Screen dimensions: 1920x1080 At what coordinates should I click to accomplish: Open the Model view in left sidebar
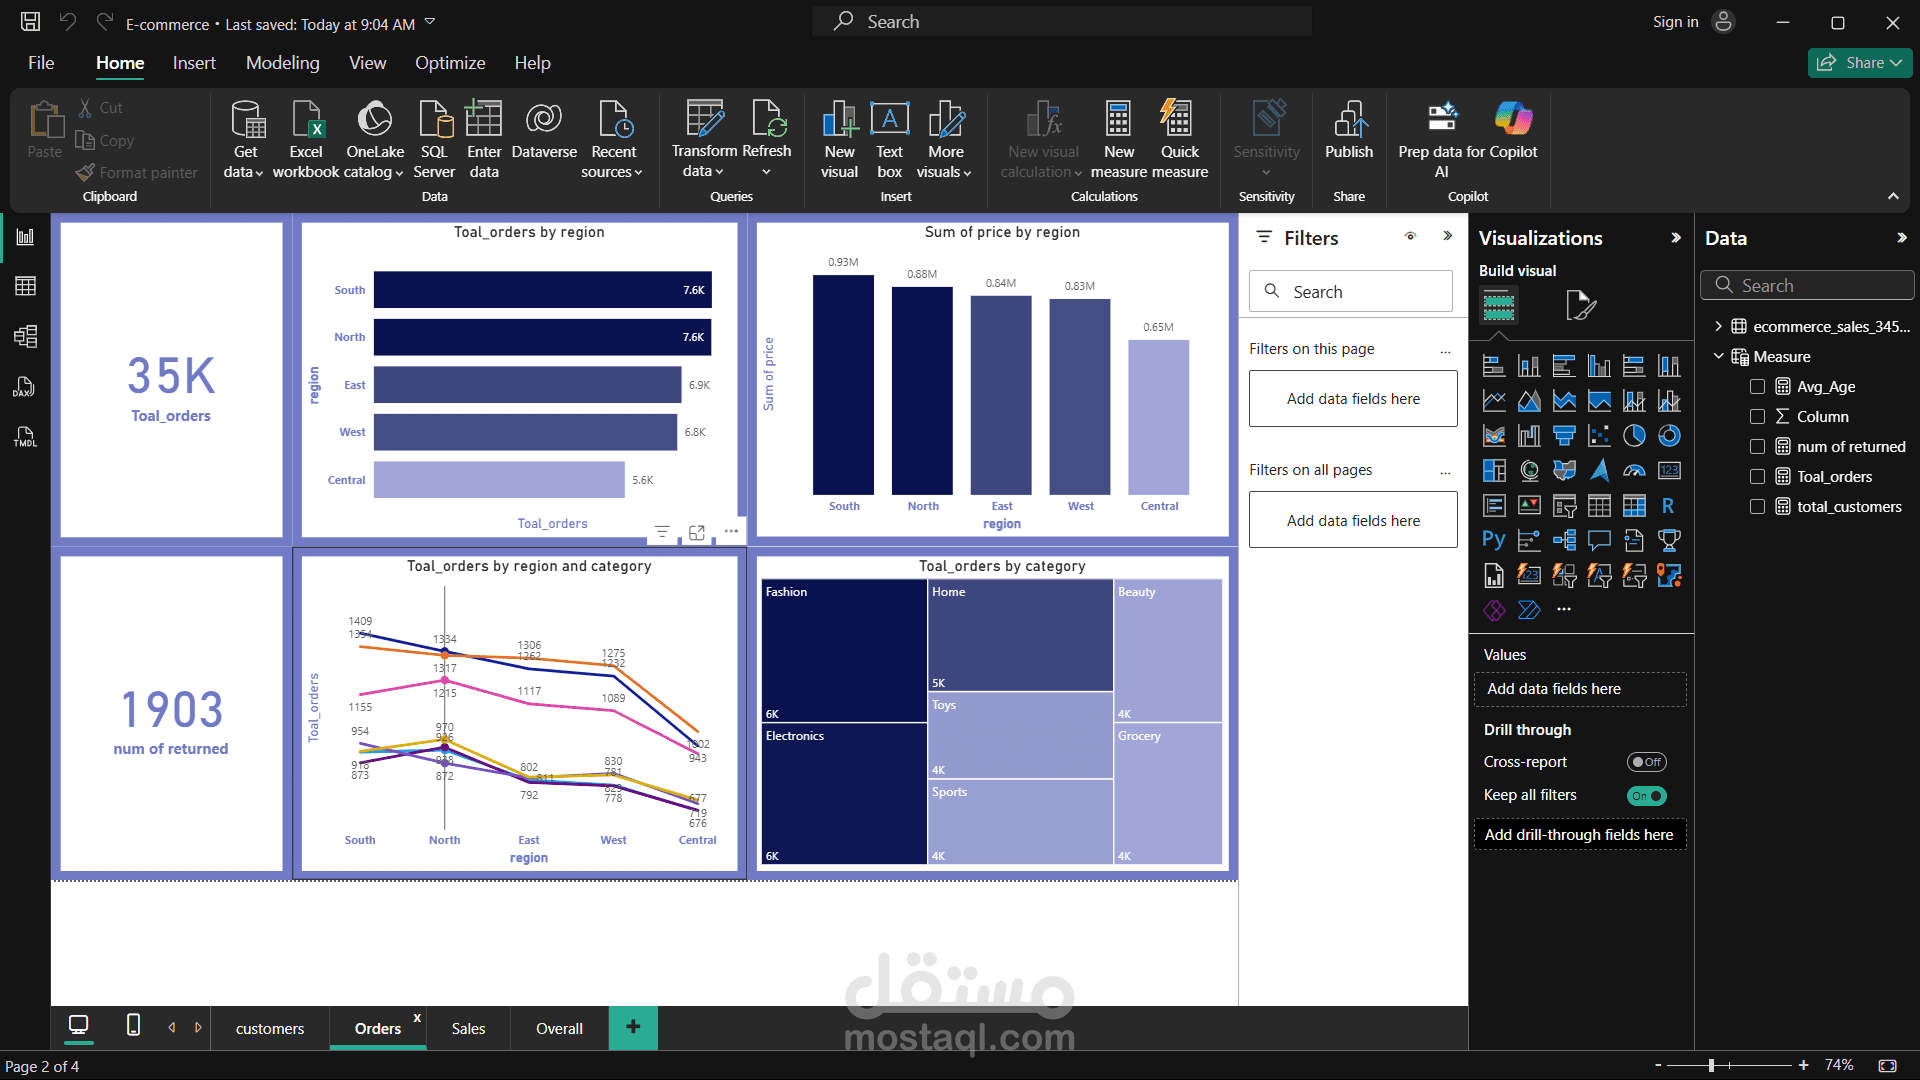pos(26,336)
